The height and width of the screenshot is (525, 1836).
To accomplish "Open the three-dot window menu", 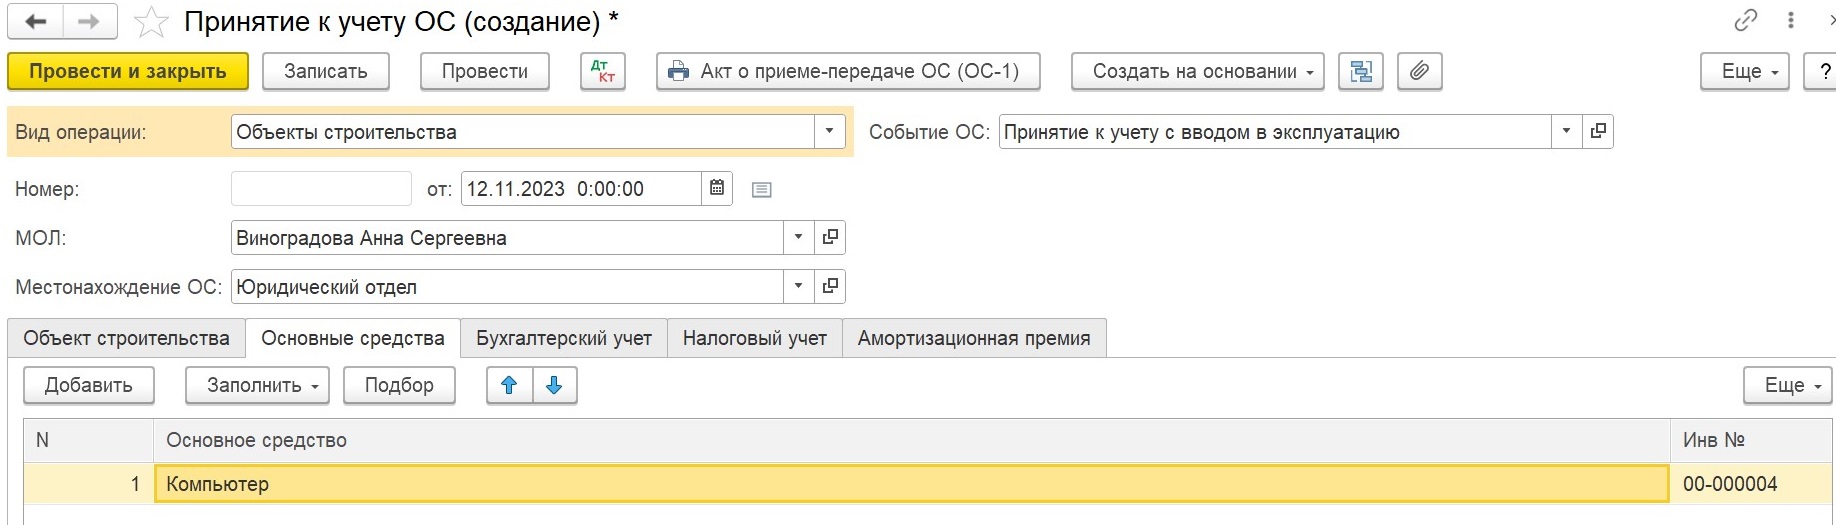I will tap(1791, 20).
